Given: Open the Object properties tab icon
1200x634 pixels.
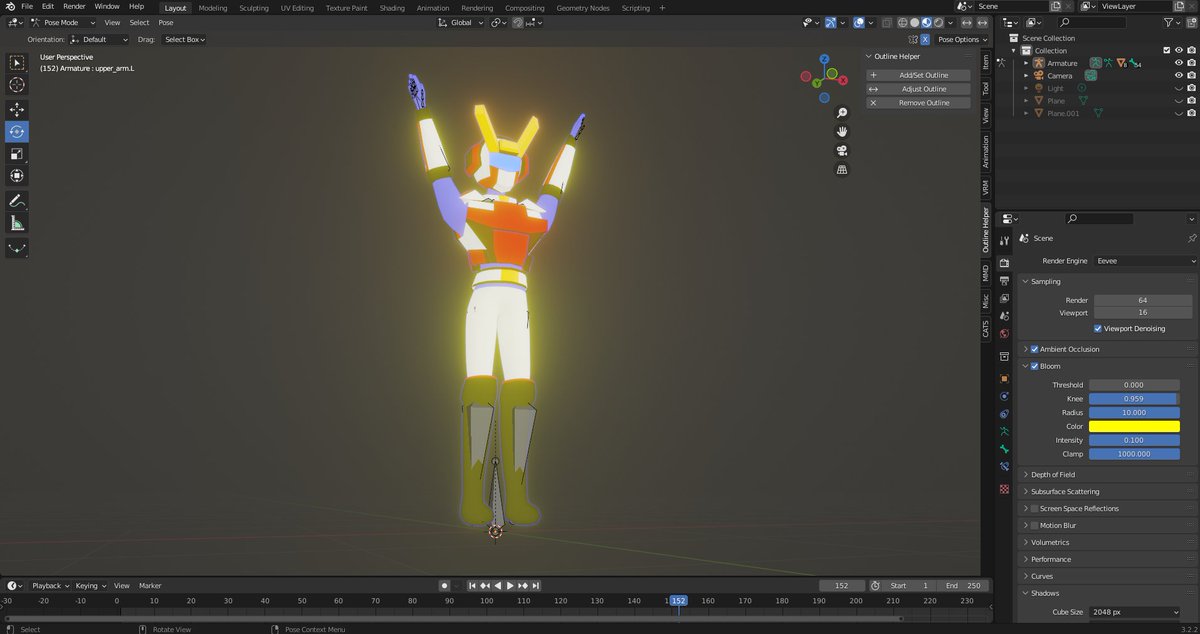Looking at the screenshot, I should (x=1004, y=379).
